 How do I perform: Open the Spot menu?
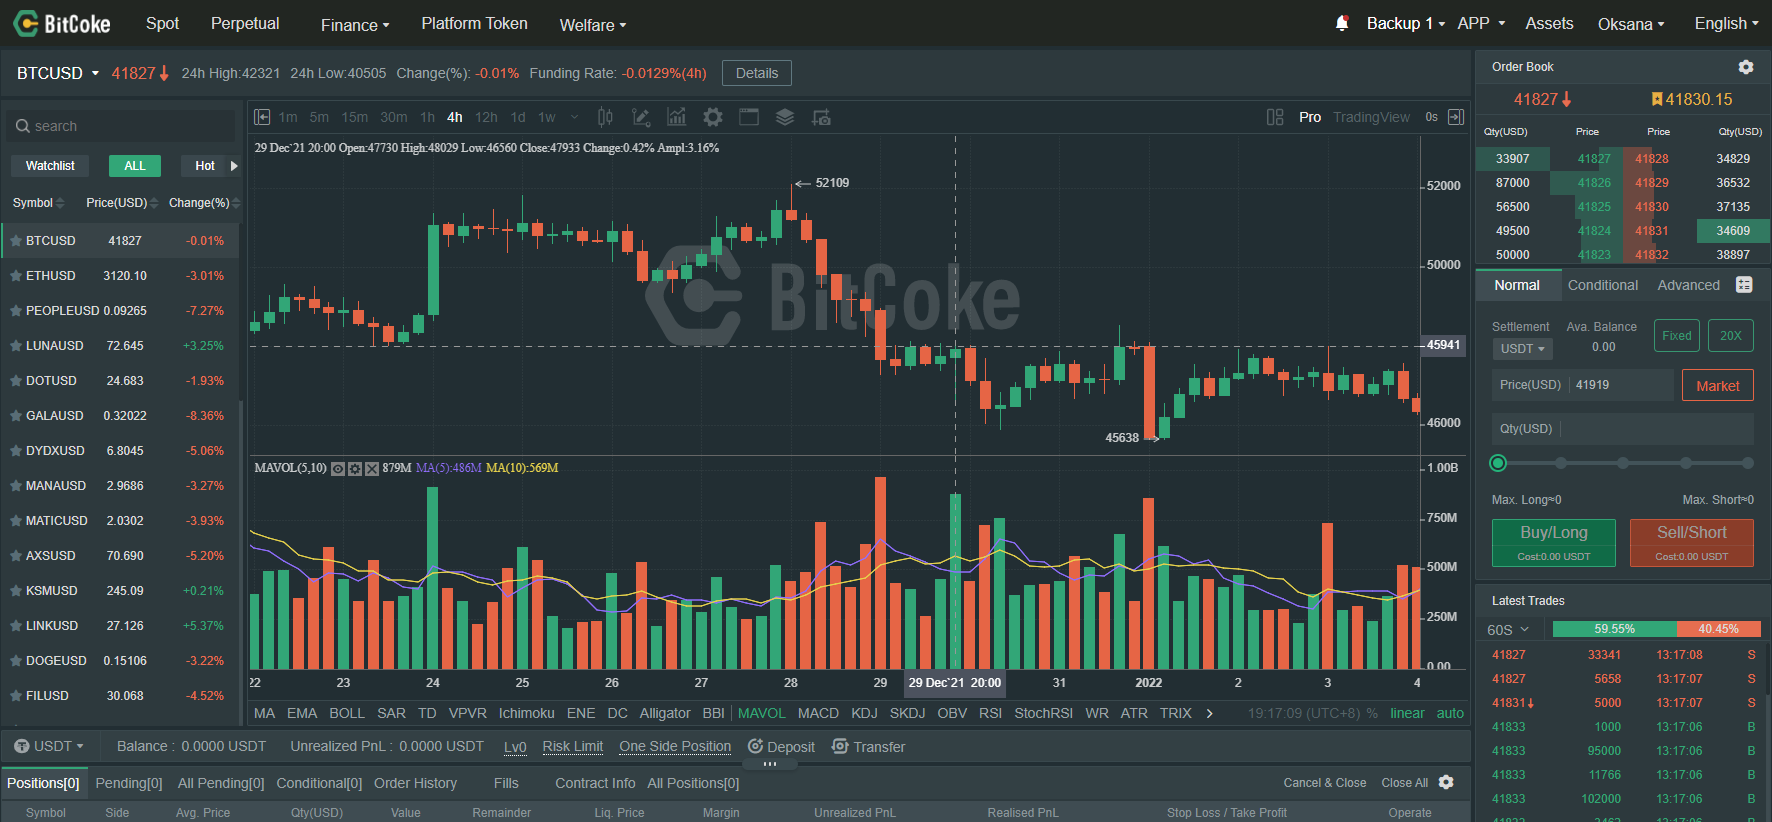[x=162, y=23]
